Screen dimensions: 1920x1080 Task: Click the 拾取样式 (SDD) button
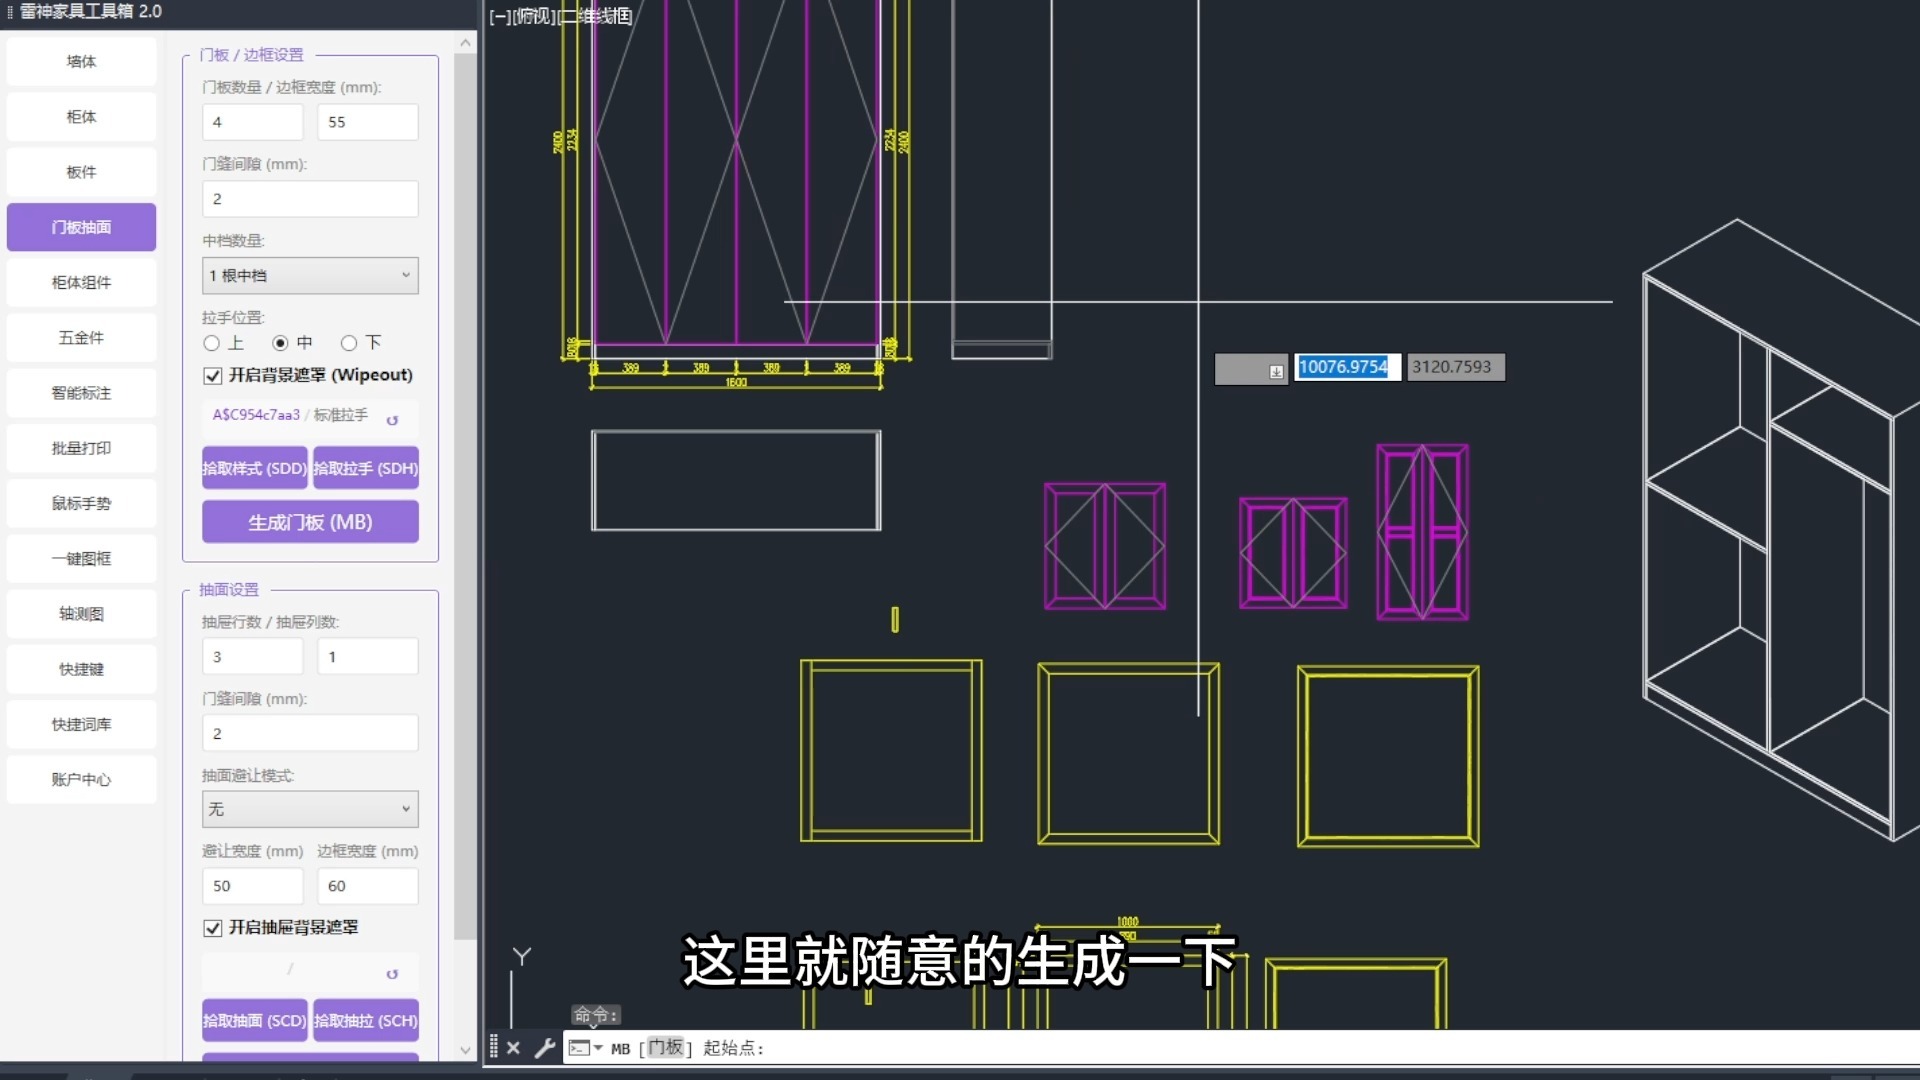coord(254,468)
